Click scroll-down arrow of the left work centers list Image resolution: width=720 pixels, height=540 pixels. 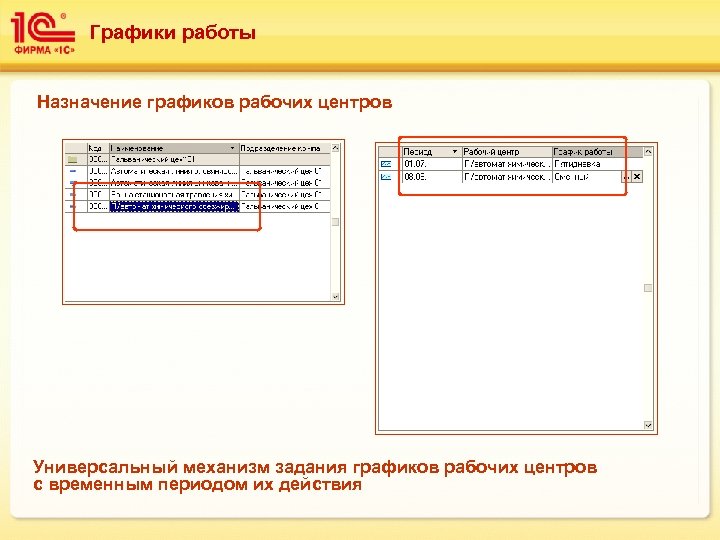pos(335,297)
